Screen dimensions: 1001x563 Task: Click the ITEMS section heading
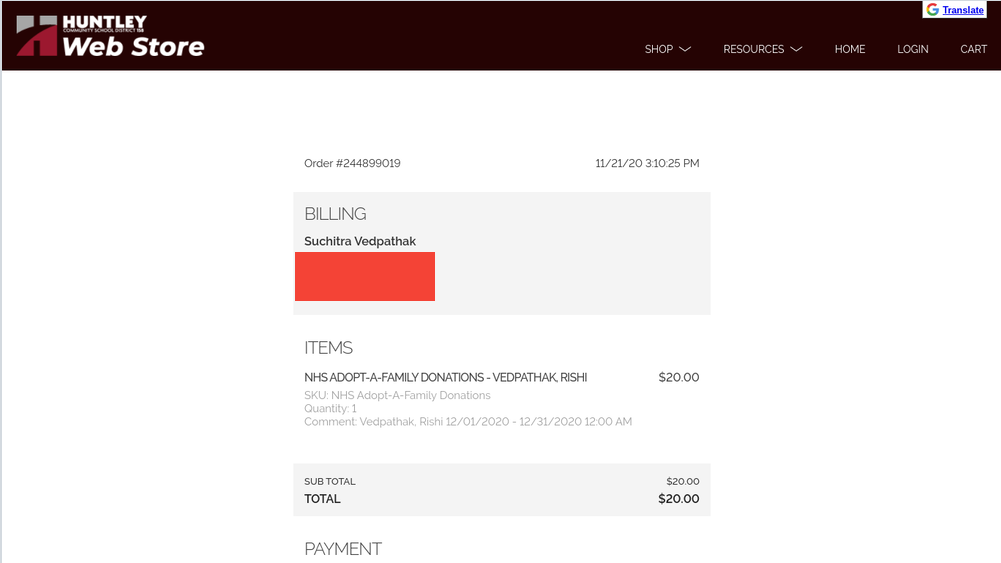[328, 348]
